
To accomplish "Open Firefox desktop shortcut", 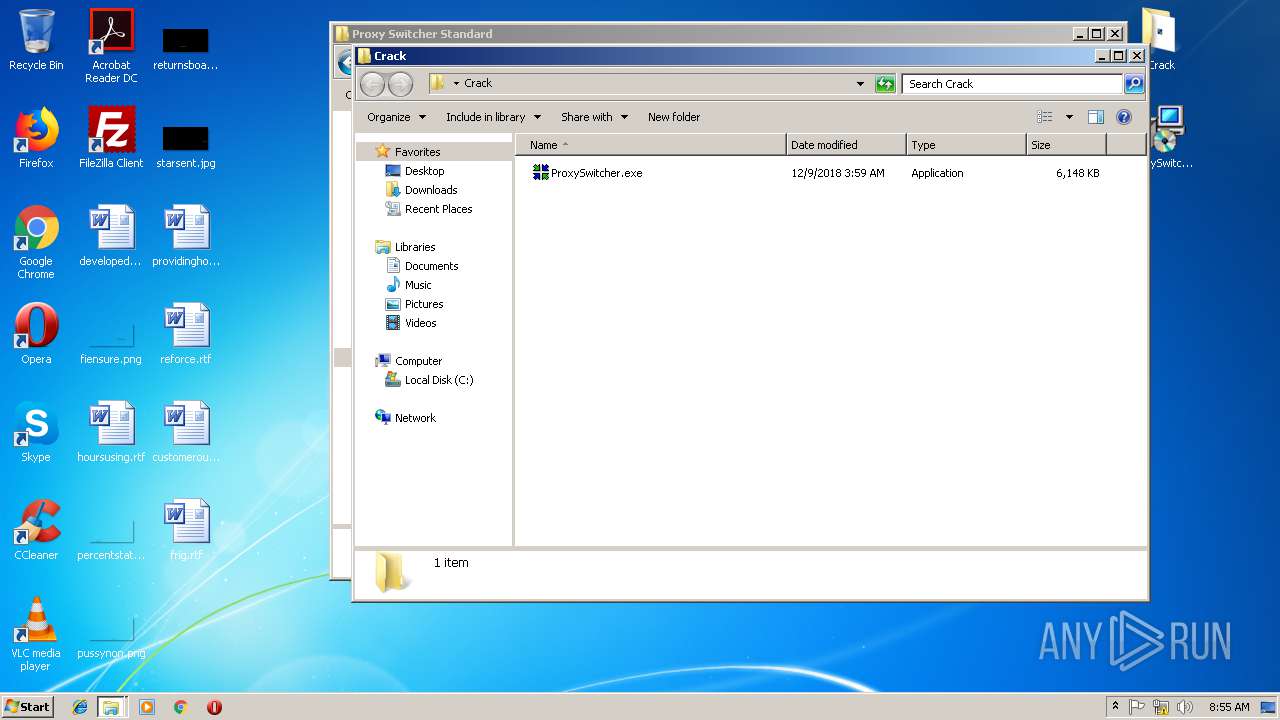I will click(36, 138).
